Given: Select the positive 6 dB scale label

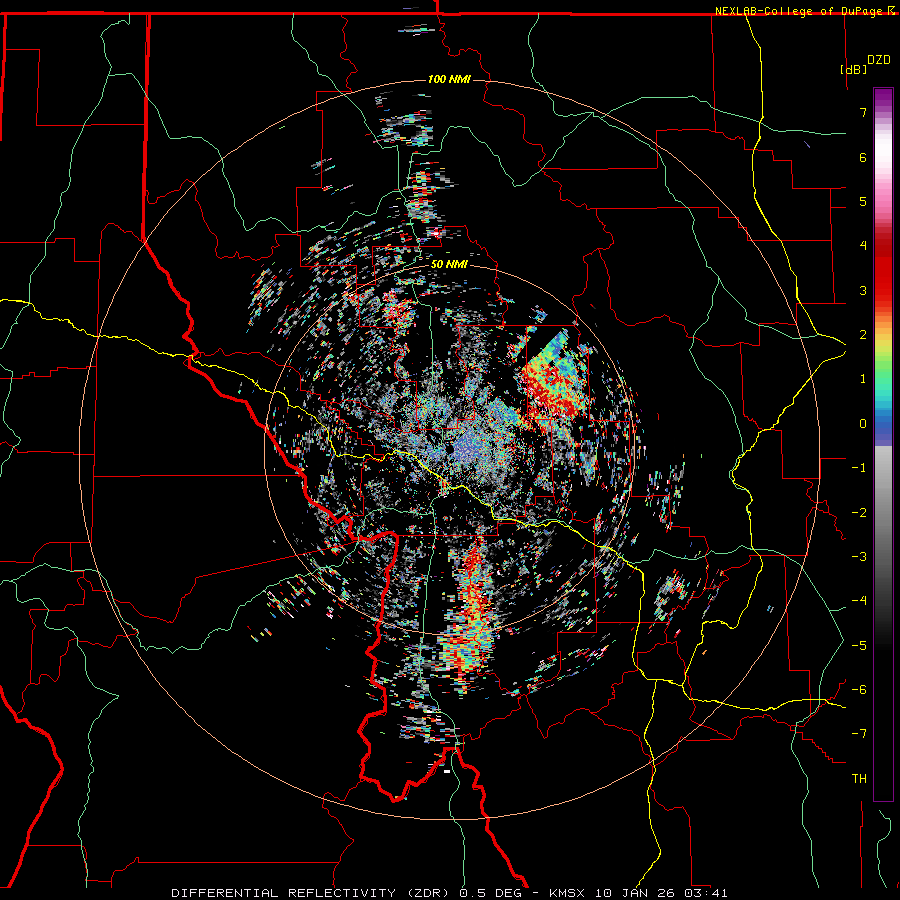Looking at the screenshot, I should (863, 157).
